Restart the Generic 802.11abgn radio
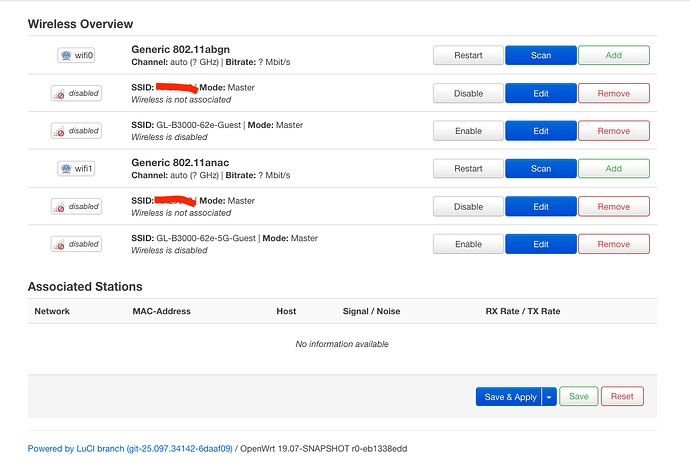The image size is (690, 476). click(x=468, y=56)
